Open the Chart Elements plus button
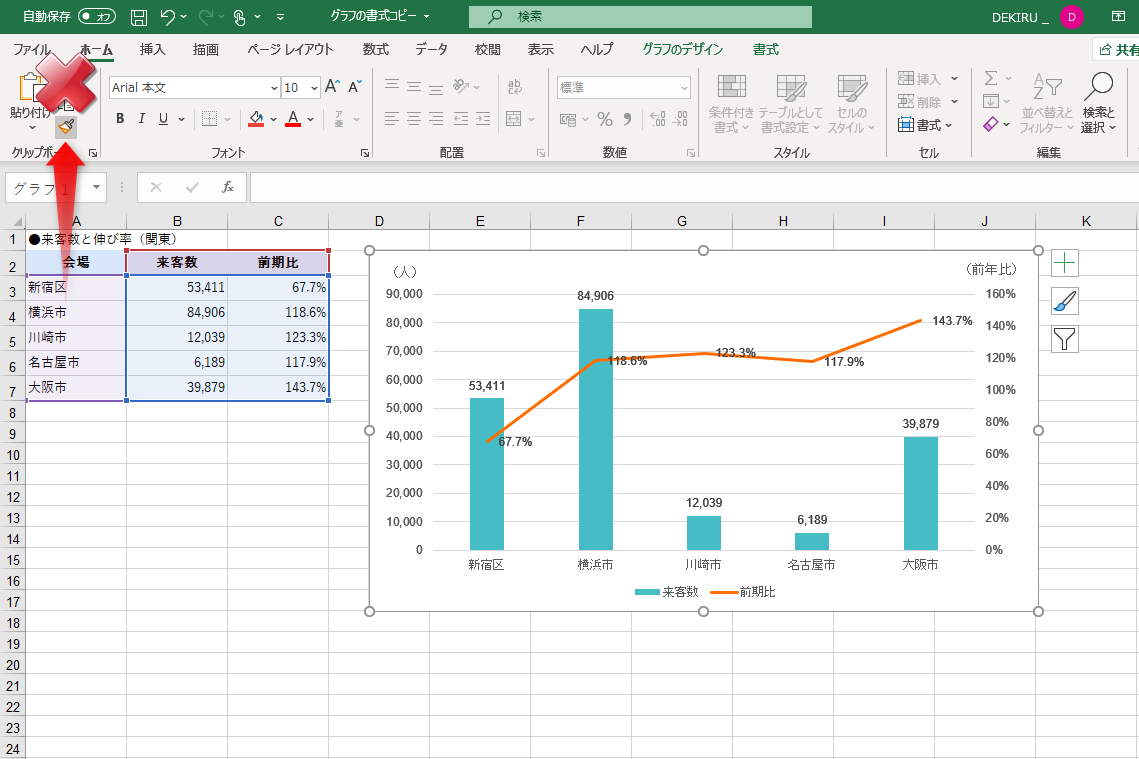1139x759 pixels. [x=1065, y=264]
